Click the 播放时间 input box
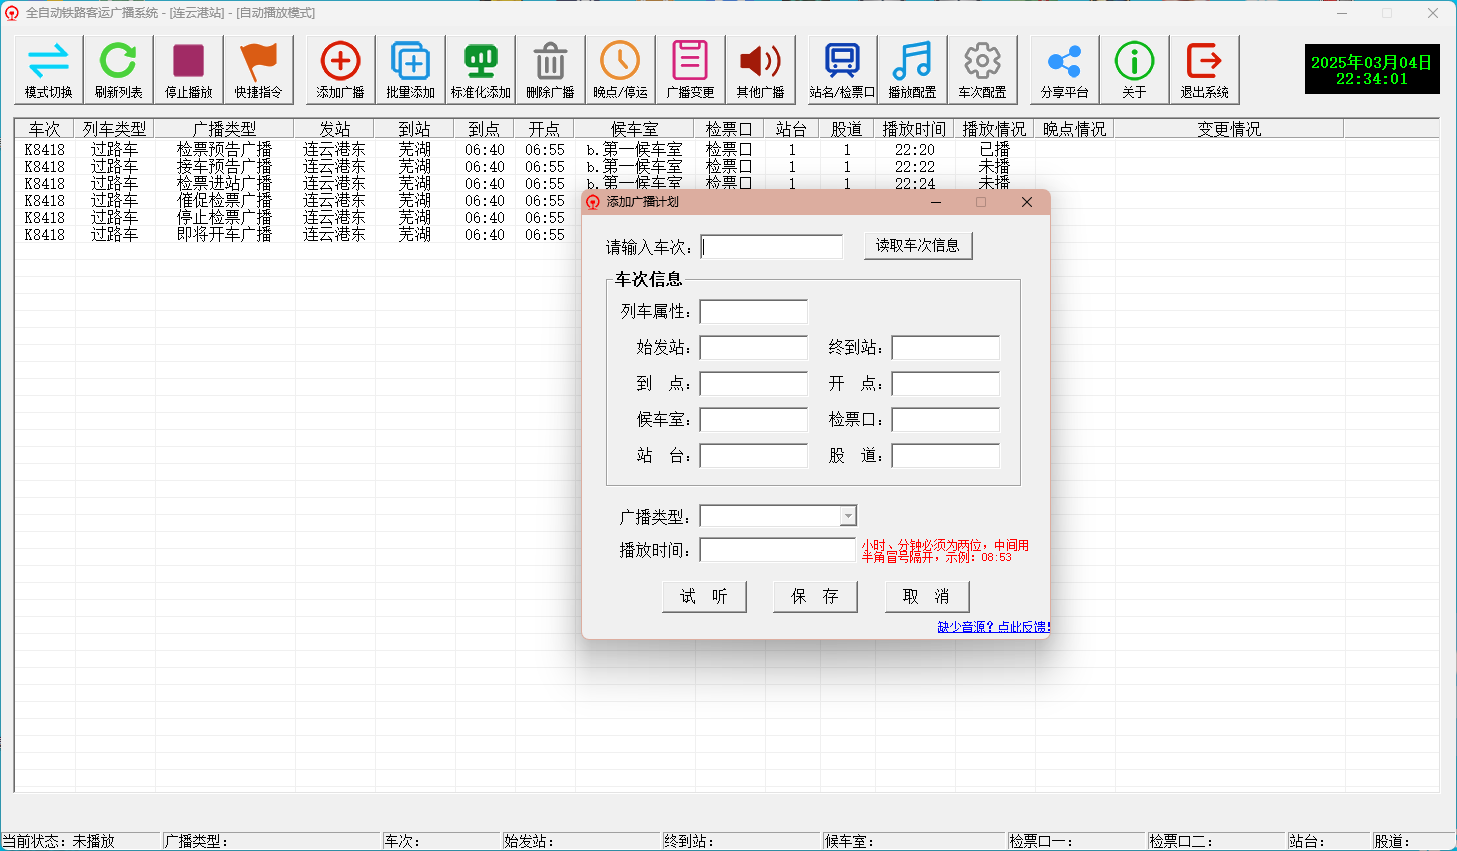The width and height of the screenshot is (1457, 851). point(777,549)
